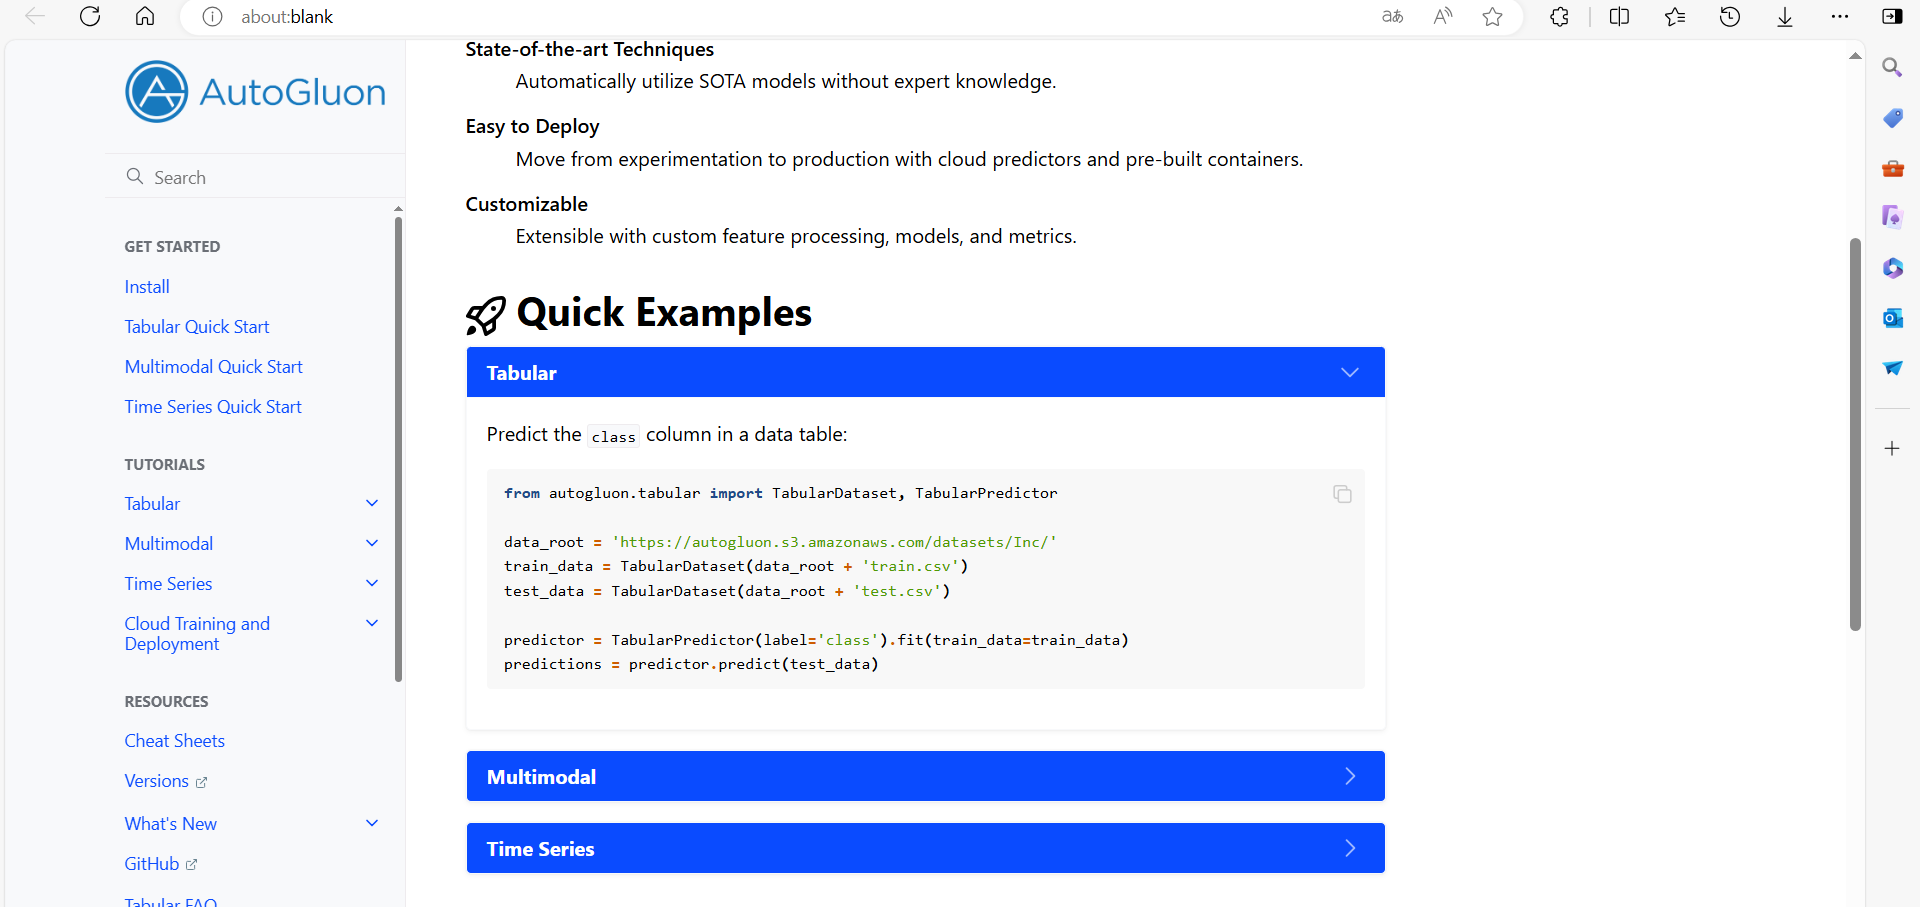Collapse the Tabular example panel
The image size is (1920, 907).
pos(1349,373)
